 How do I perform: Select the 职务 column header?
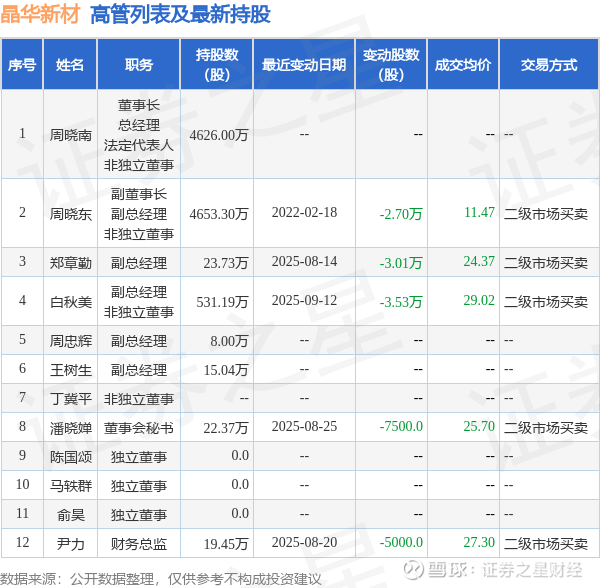click(139, 64)
